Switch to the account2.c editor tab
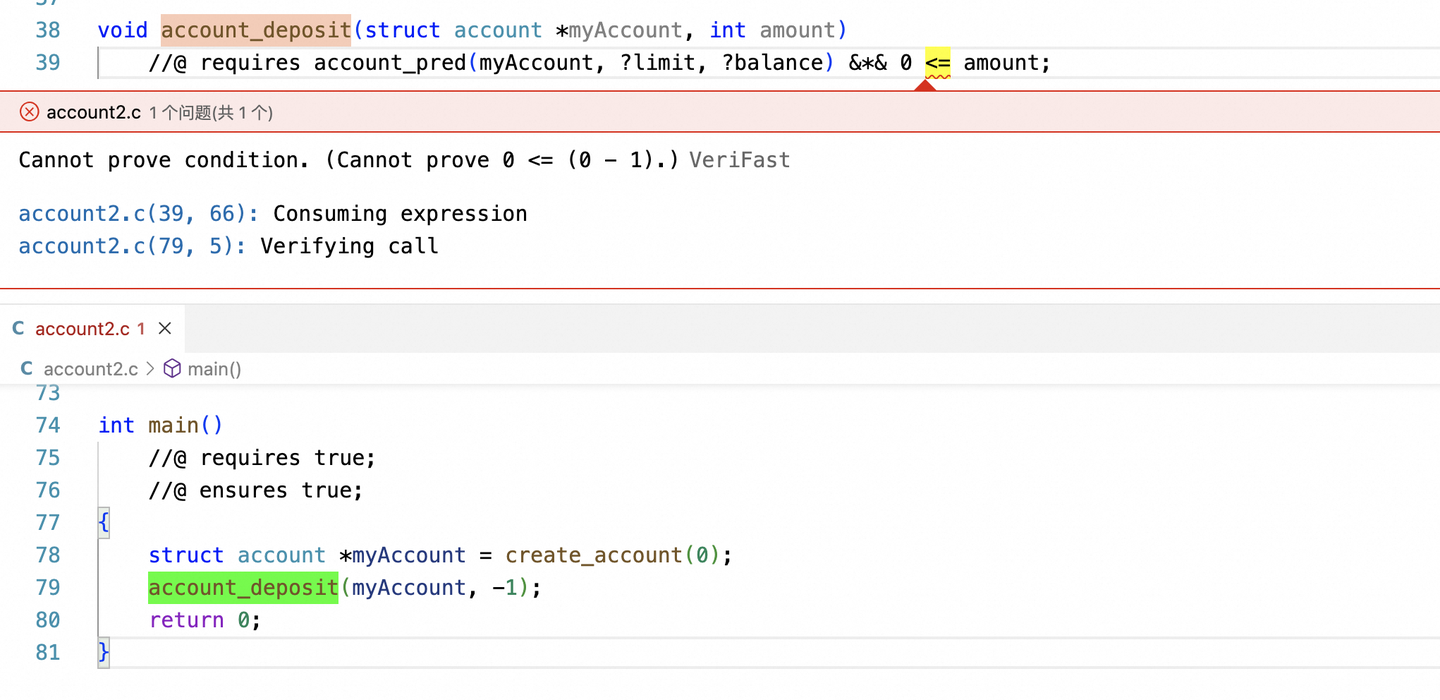1440x700 pixels. pyautogui.click(x=82, y=329)
